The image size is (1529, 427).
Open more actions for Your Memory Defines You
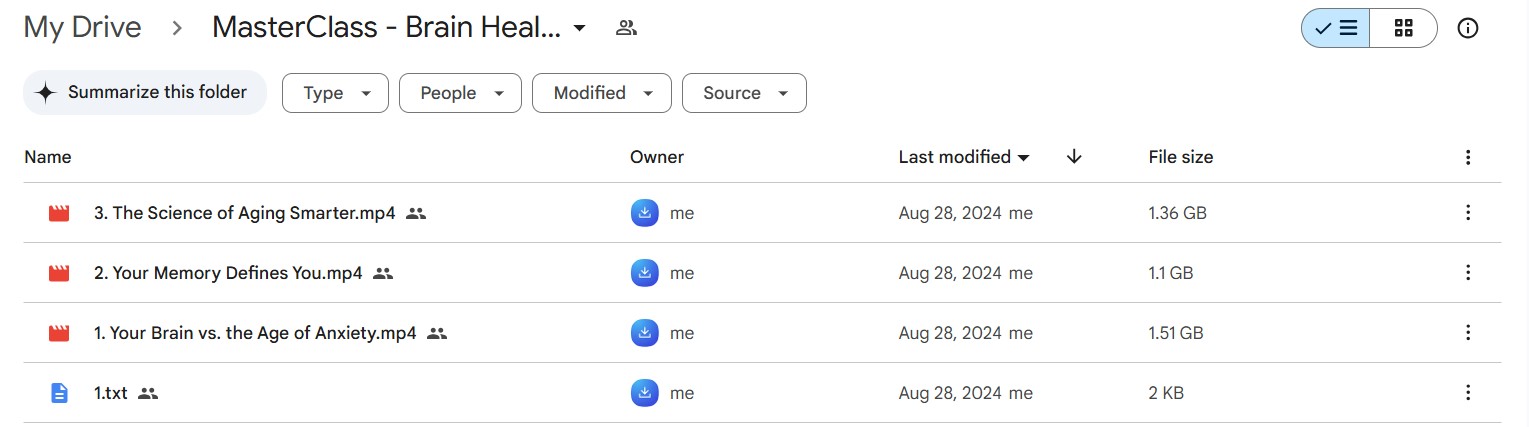pos(1468,273)
